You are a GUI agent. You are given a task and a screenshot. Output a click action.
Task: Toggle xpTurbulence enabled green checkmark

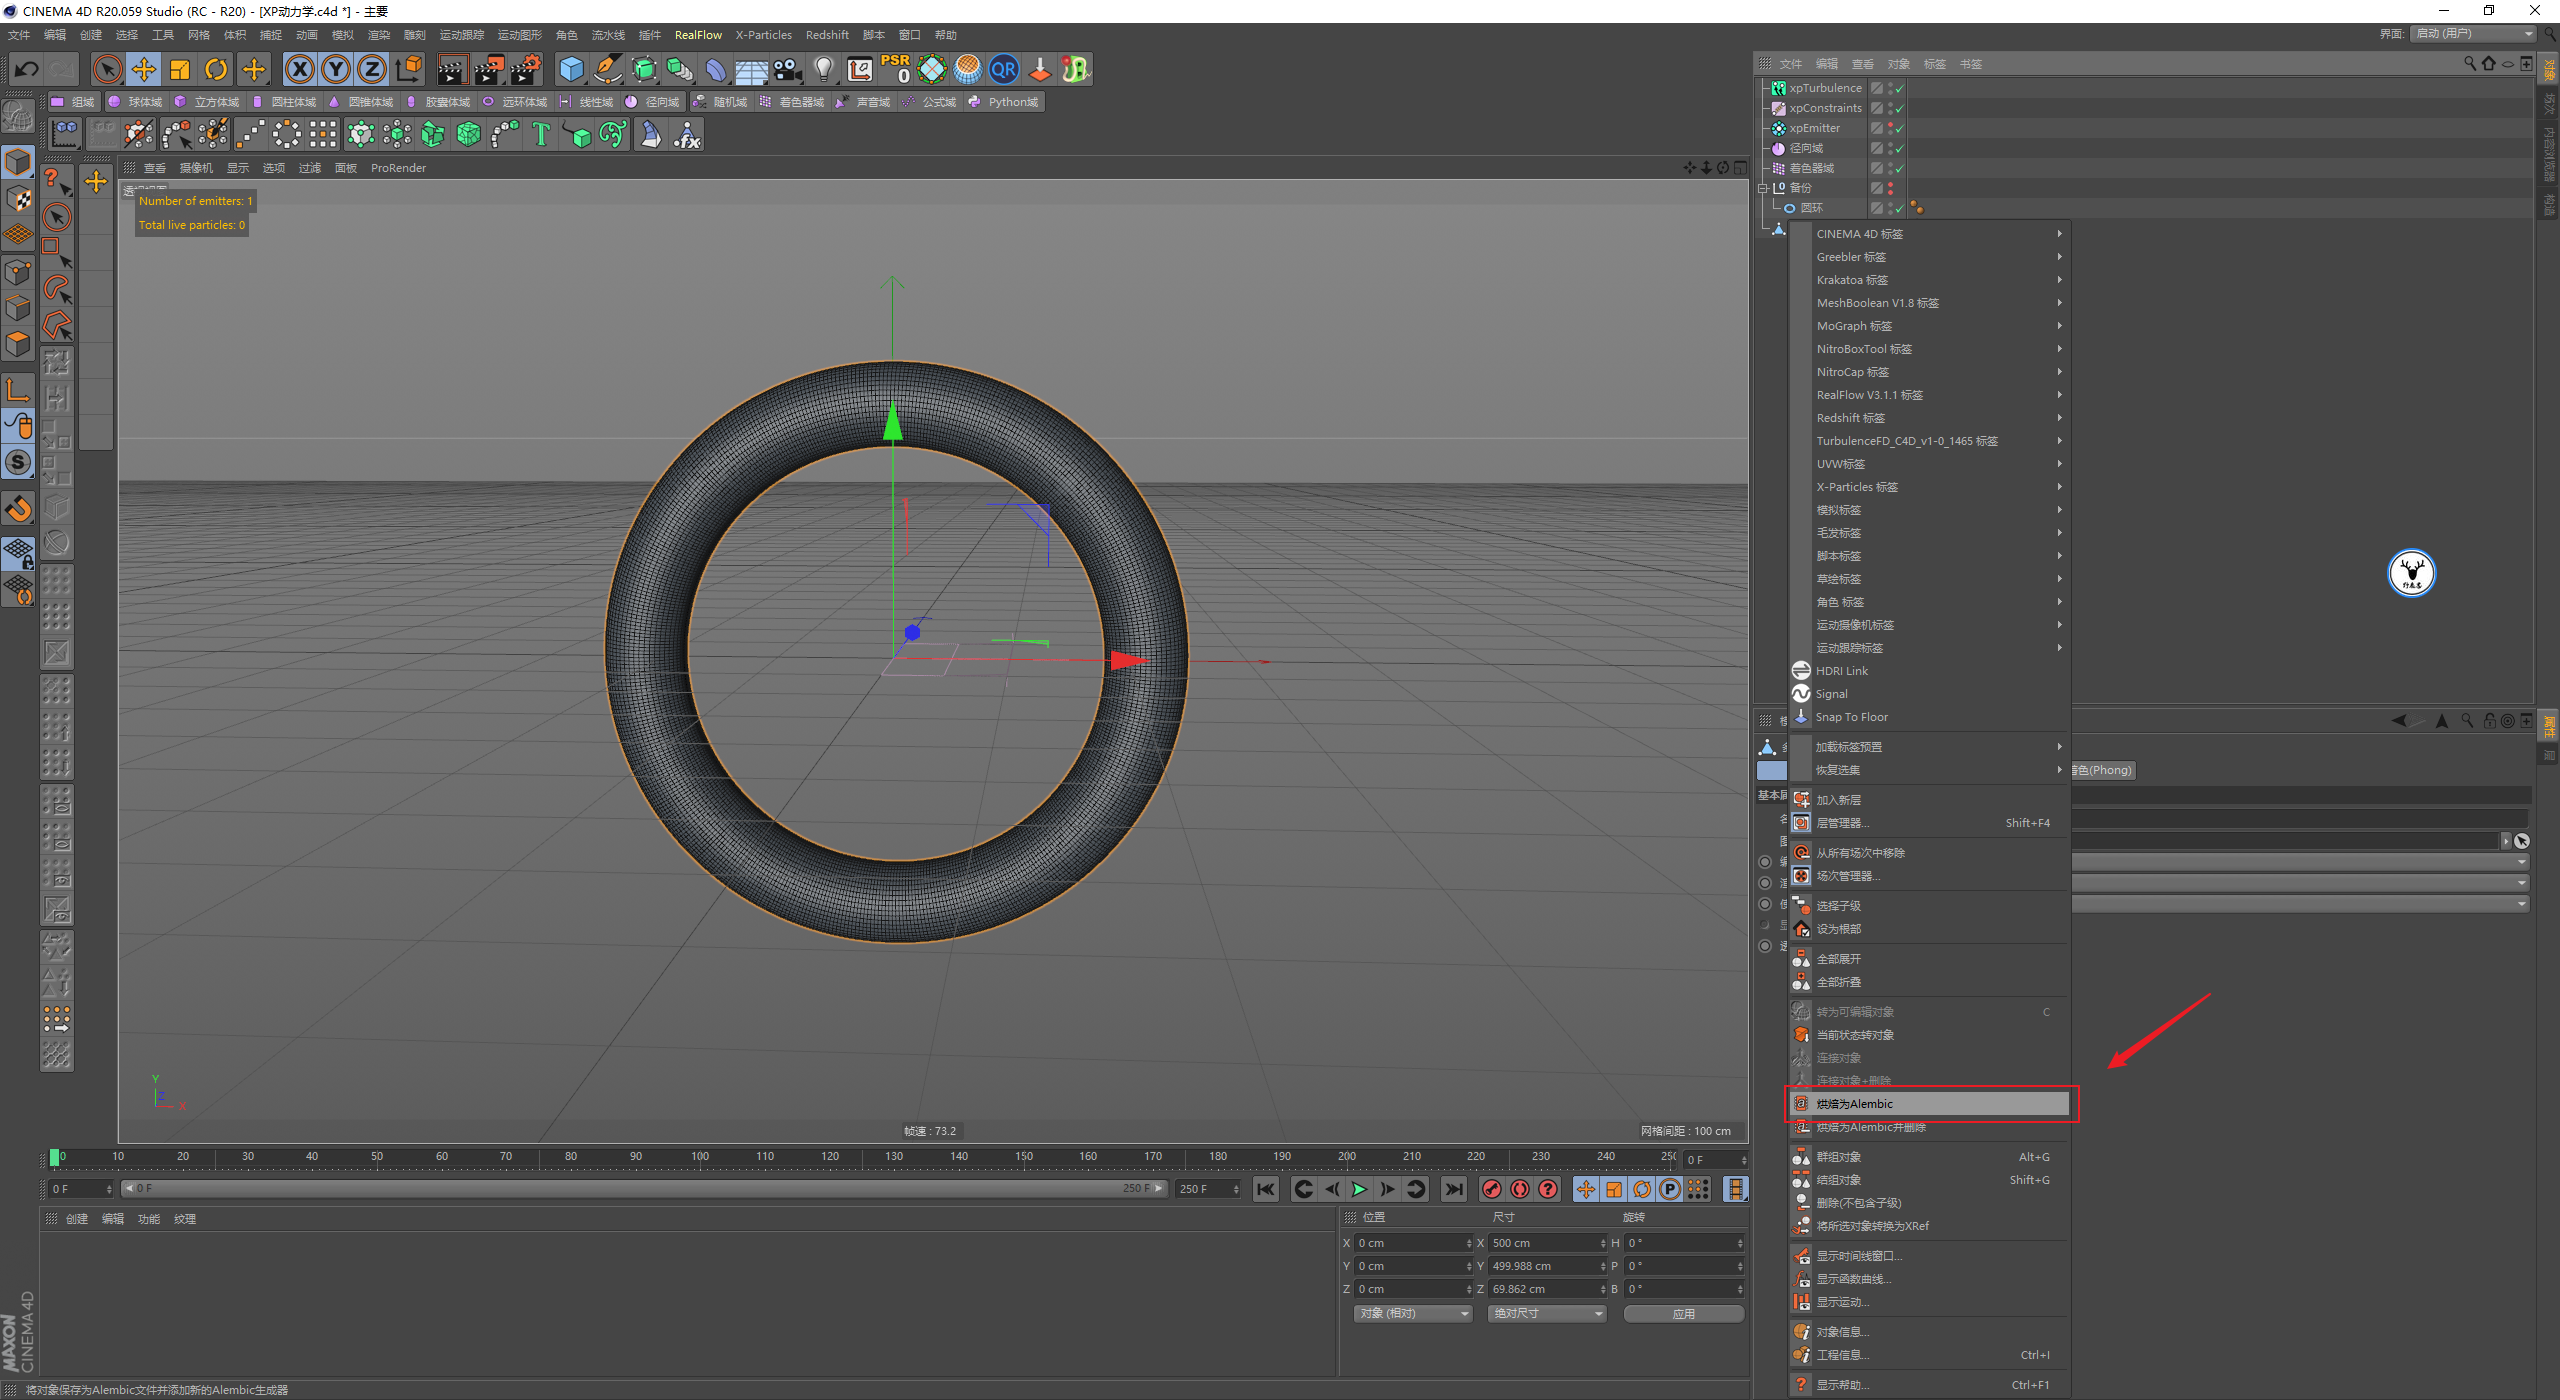[1899, 88]
